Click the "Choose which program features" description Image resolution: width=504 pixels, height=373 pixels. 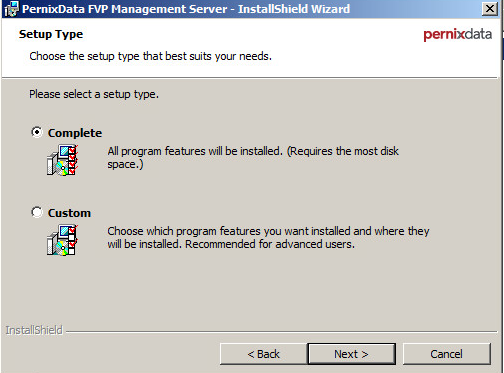coord(268,238)
